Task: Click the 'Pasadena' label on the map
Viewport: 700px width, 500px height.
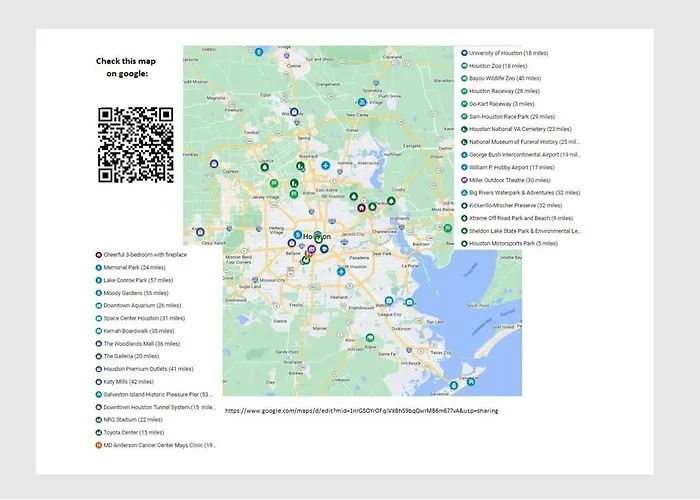Action: click(x=359, y=258)
